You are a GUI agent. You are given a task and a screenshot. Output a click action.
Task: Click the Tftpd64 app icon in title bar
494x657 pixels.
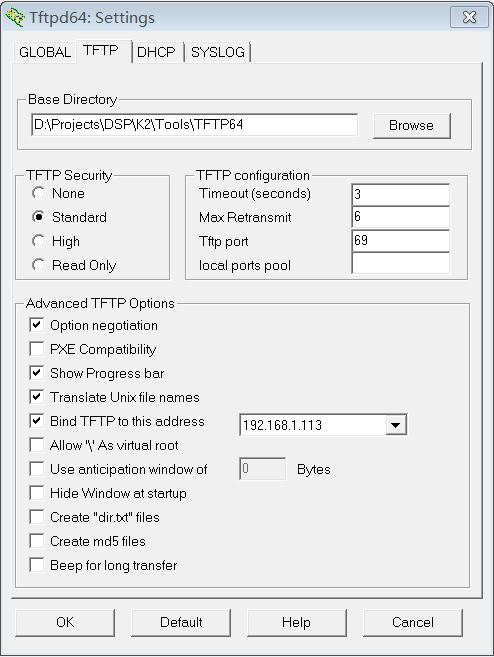click(x=15, y=18)
